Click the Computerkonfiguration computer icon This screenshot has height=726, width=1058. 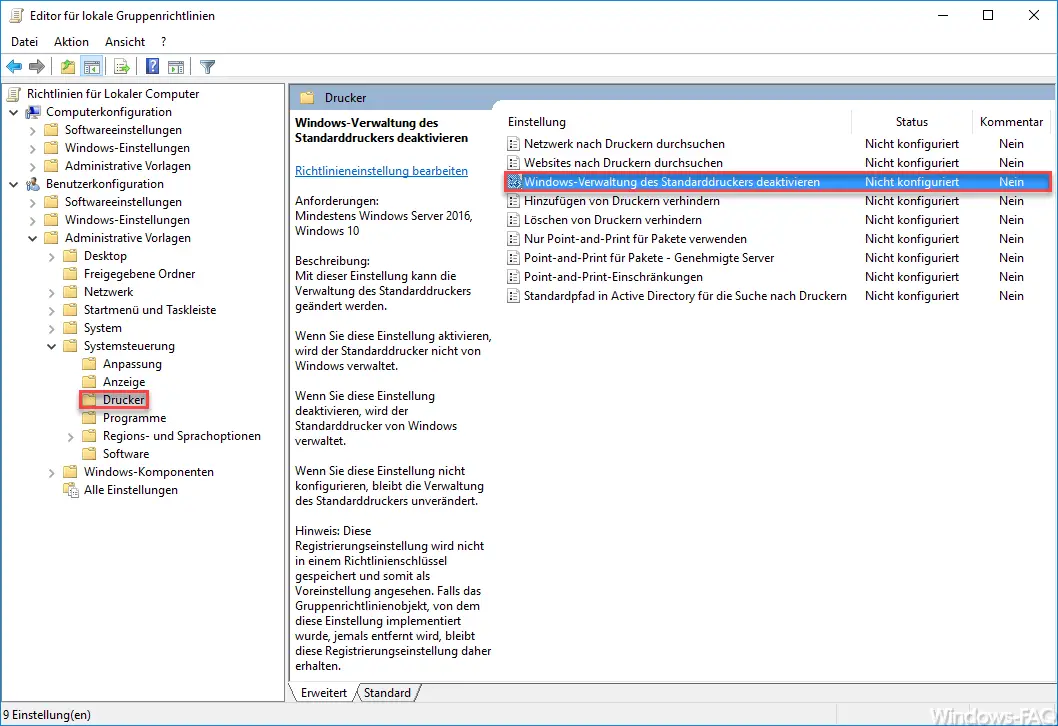pyautogui.click(x=33, y=112)
